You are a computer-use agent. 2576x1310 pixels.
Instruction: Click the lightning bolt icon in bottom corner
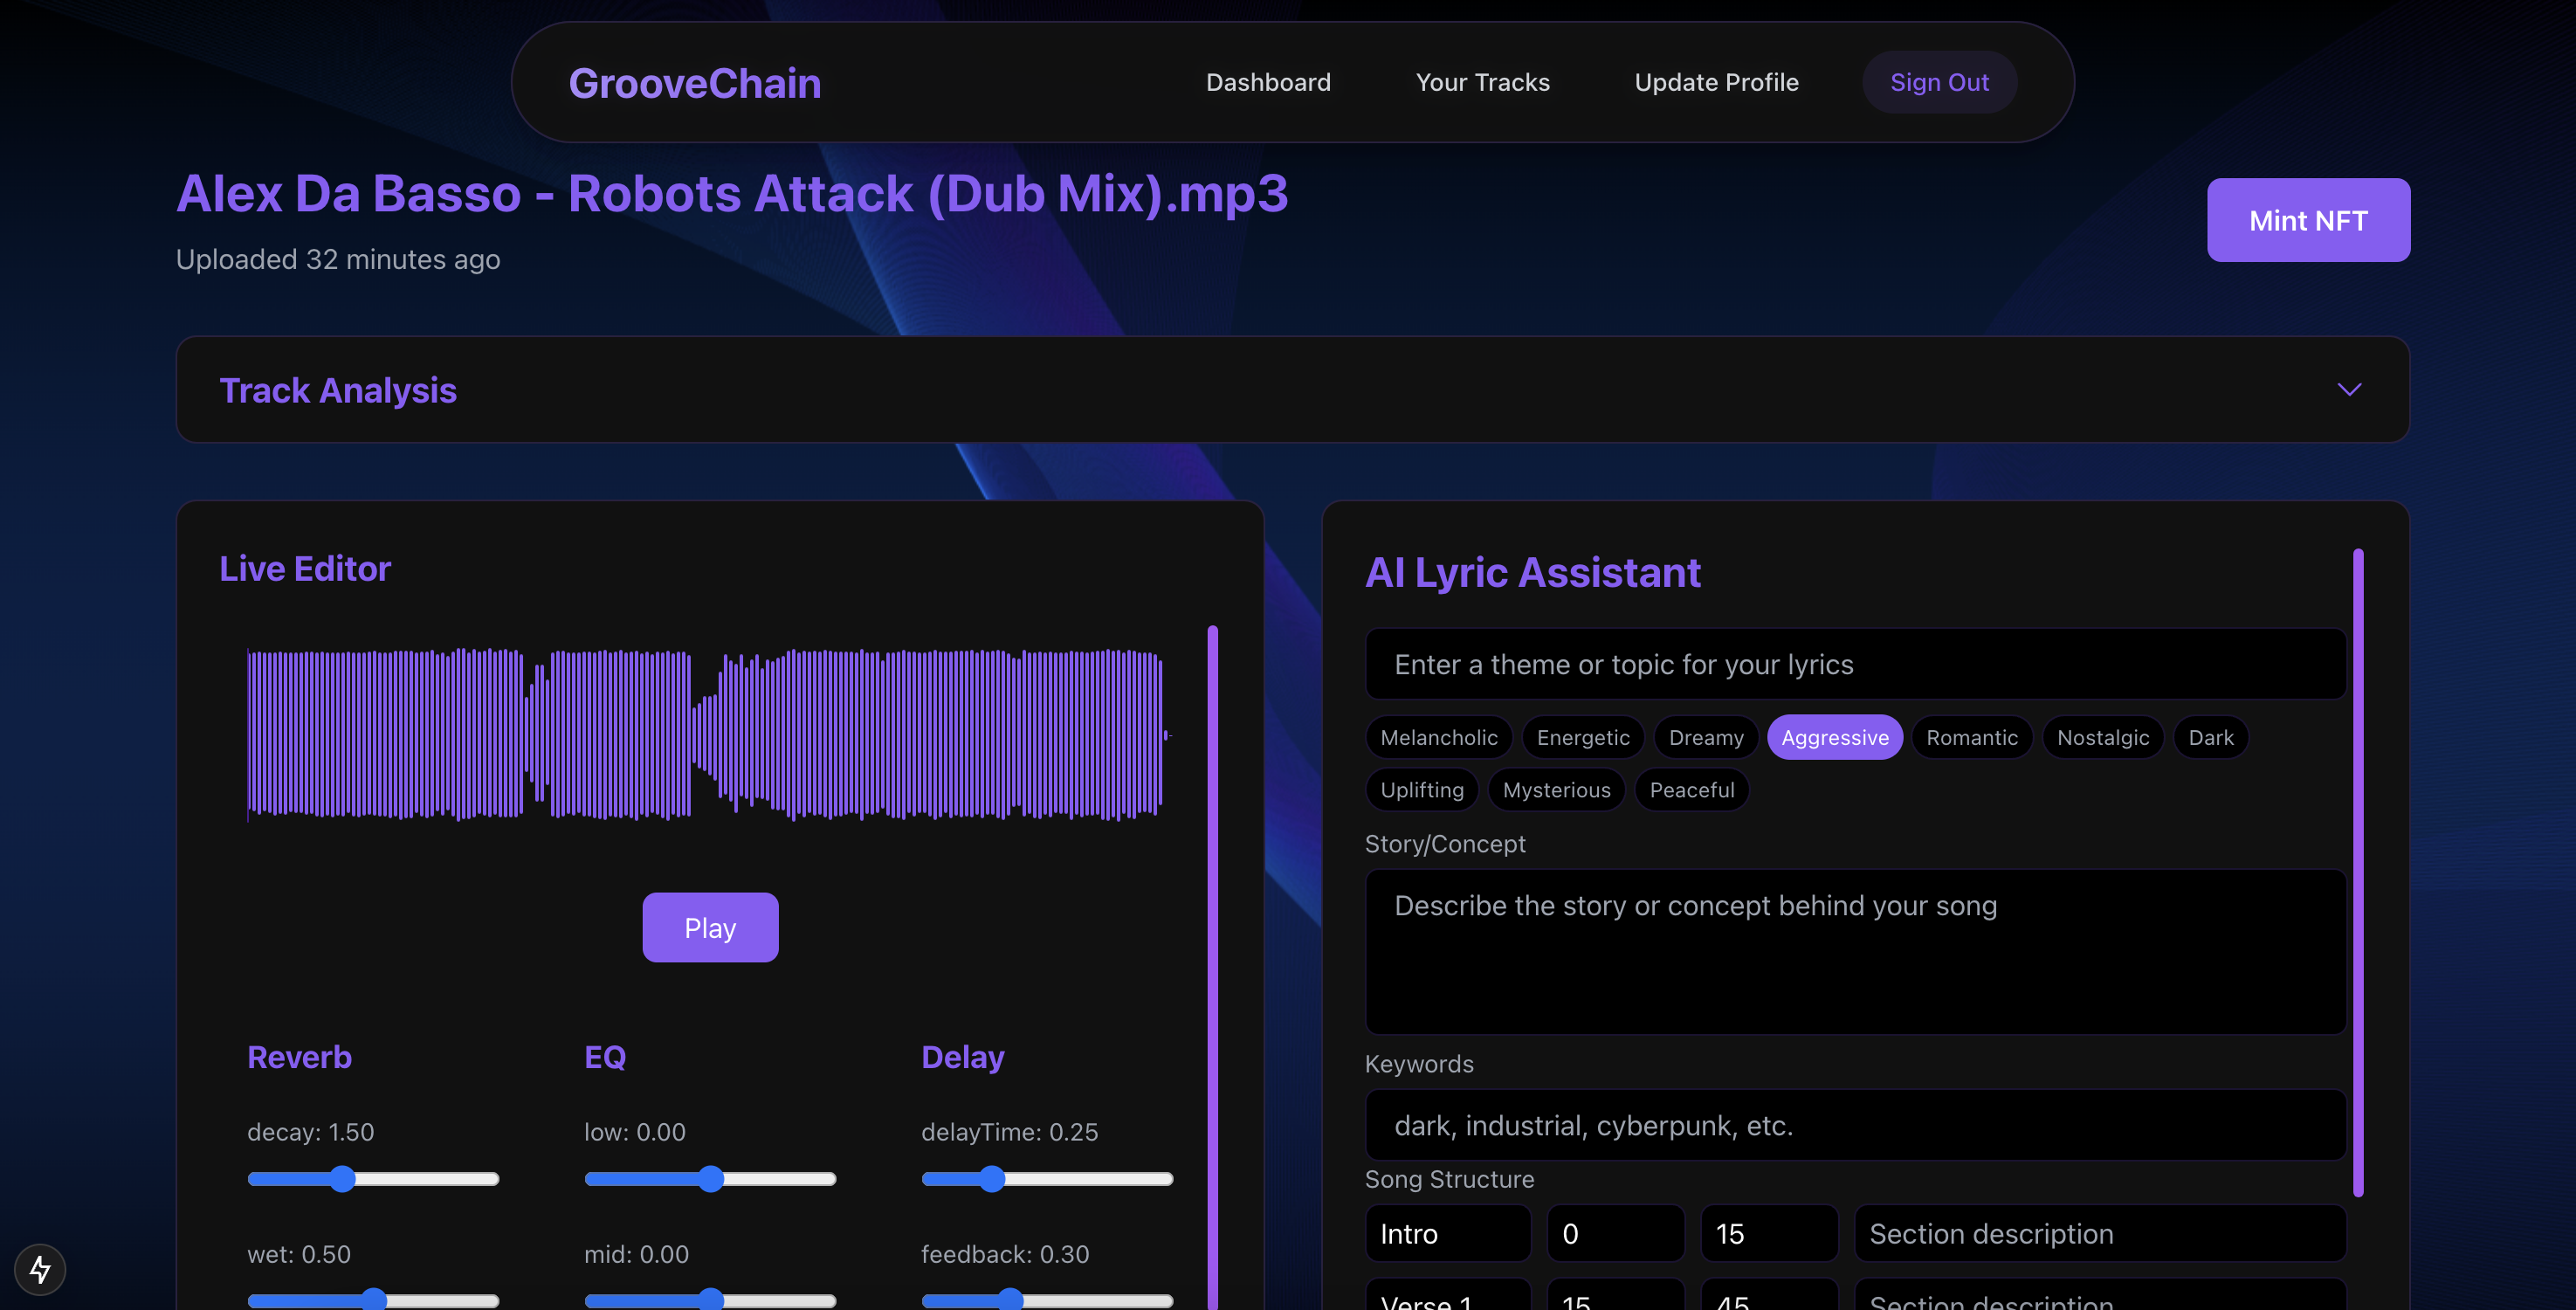coord(40,1269)
